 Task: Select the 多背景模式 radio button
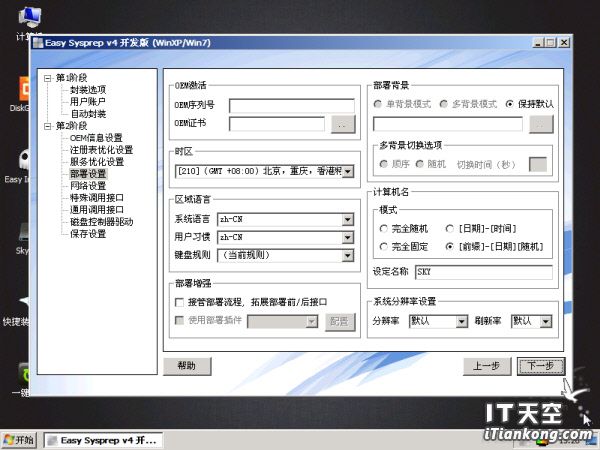tap(443, 104)
